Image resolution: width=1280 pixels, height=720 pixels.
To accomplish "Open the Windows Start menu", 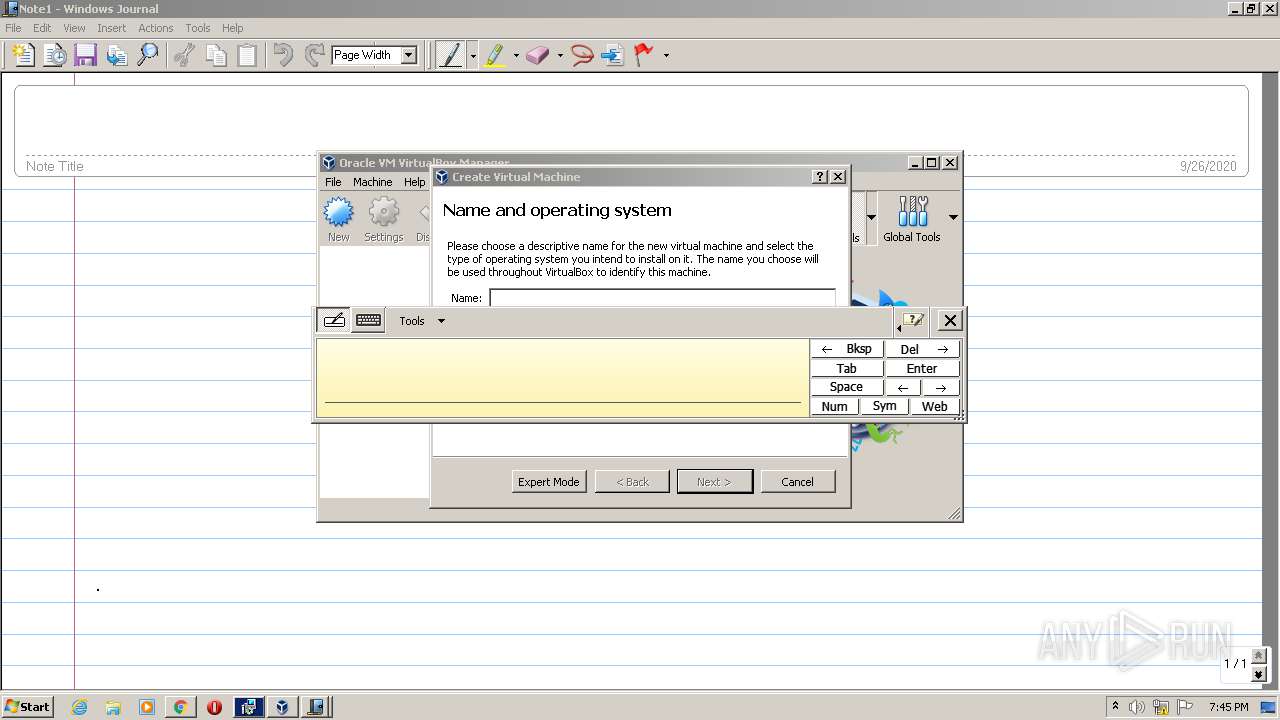I will [x=27, y=707].
